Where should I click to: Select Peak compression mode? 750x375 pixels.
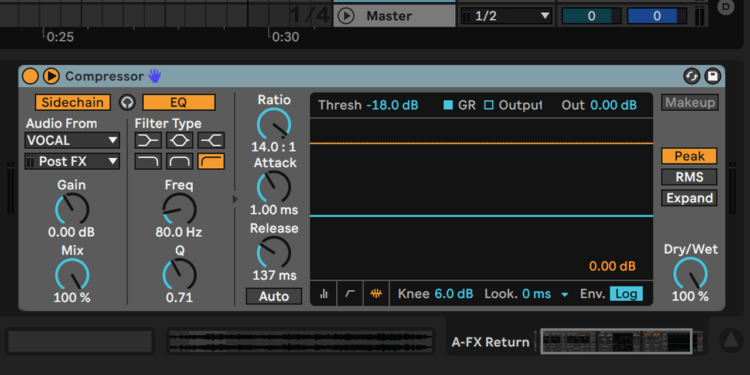tap(689, 156)
